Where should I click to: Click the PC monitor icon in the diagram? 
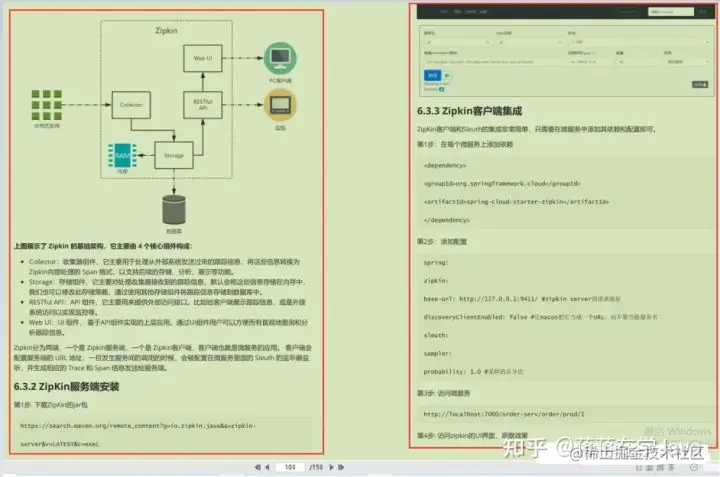click(280, 58)
